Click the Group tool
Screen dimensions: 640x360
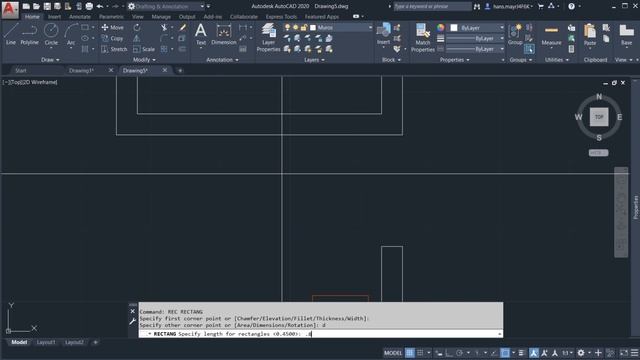coord(515,34)
